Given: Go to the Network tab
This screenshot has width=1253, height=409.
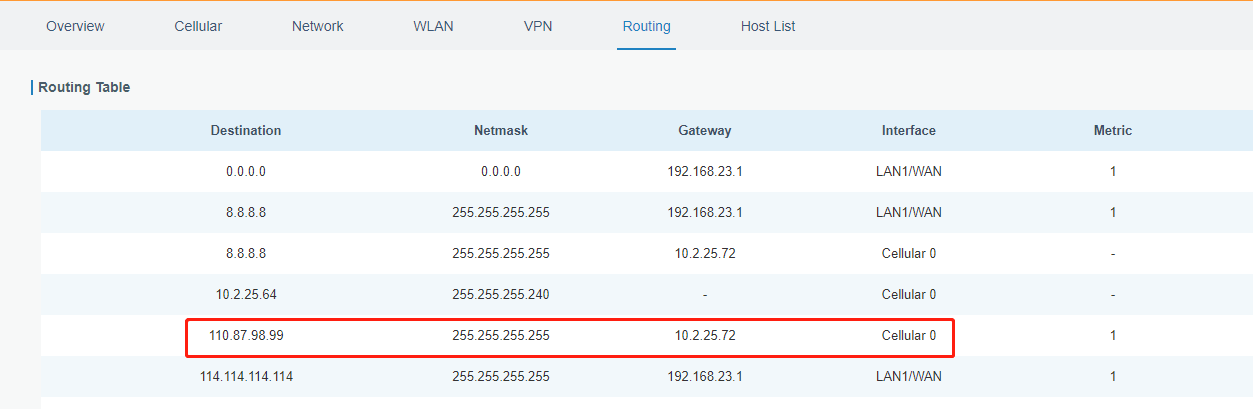Looking at the screenshot, I should [x=317, y=26].
